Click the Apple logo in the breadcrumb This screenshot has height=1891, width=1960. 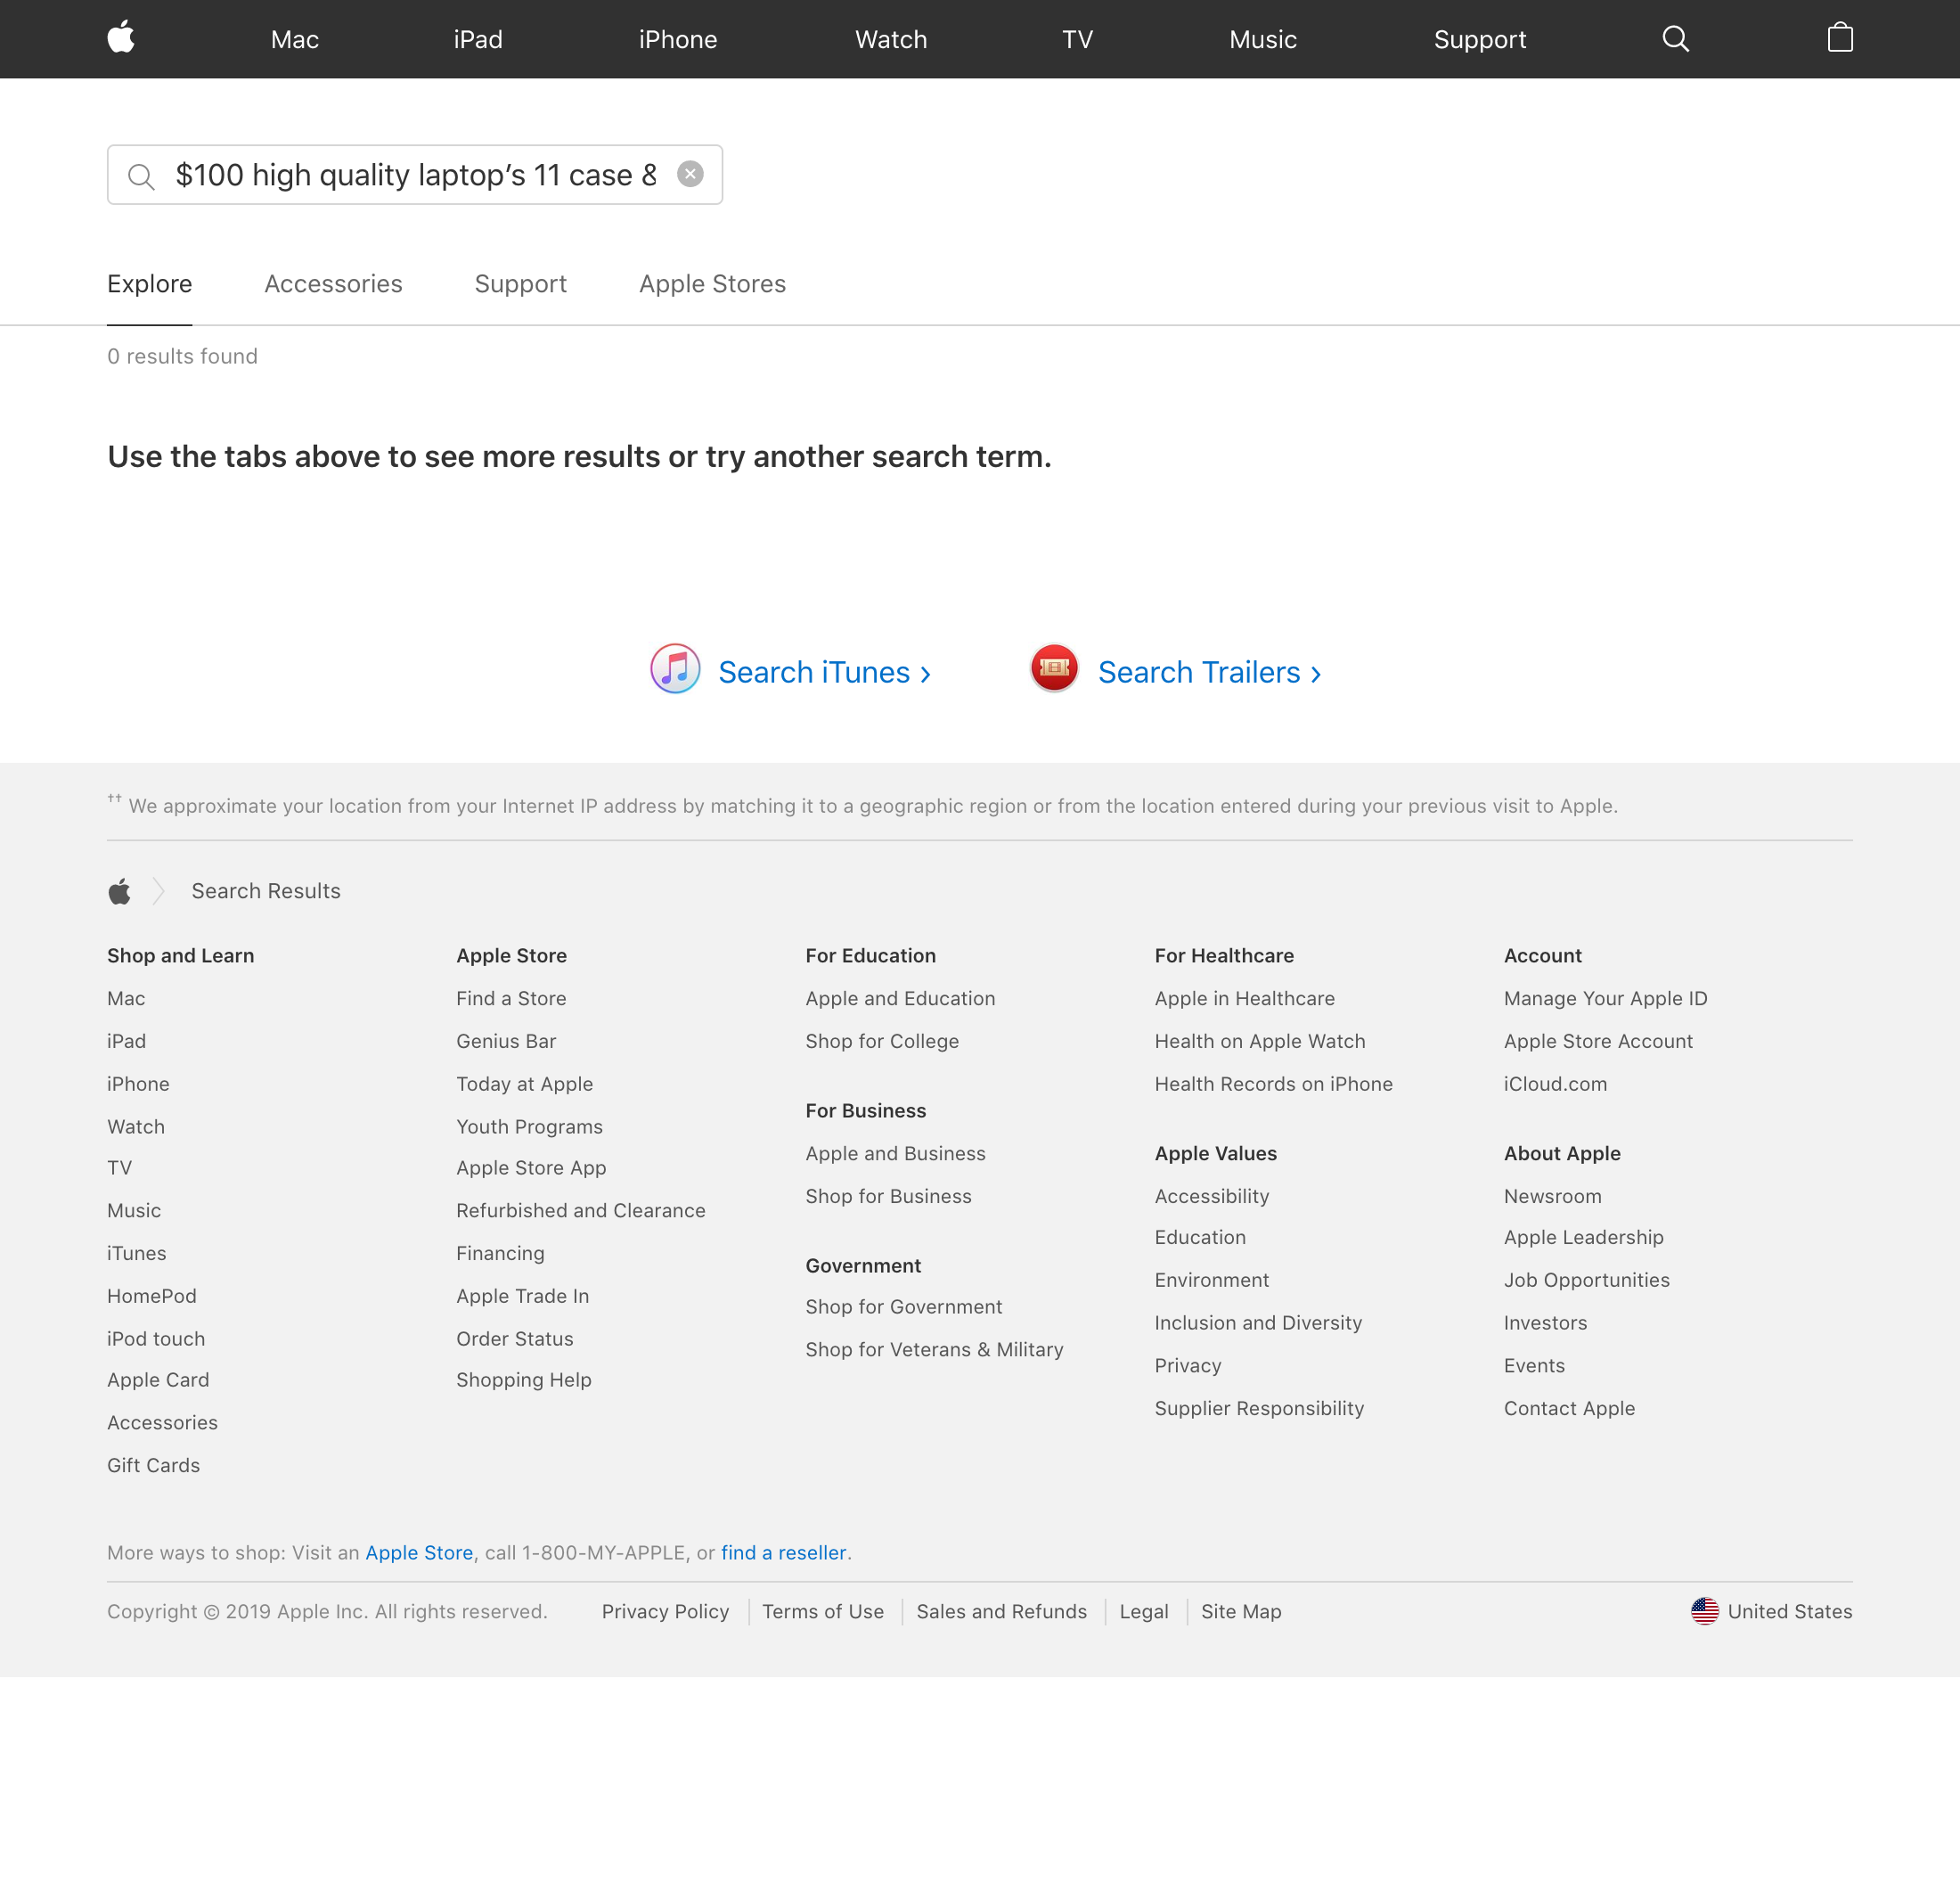pyautogui.click(x=119, y=890)
